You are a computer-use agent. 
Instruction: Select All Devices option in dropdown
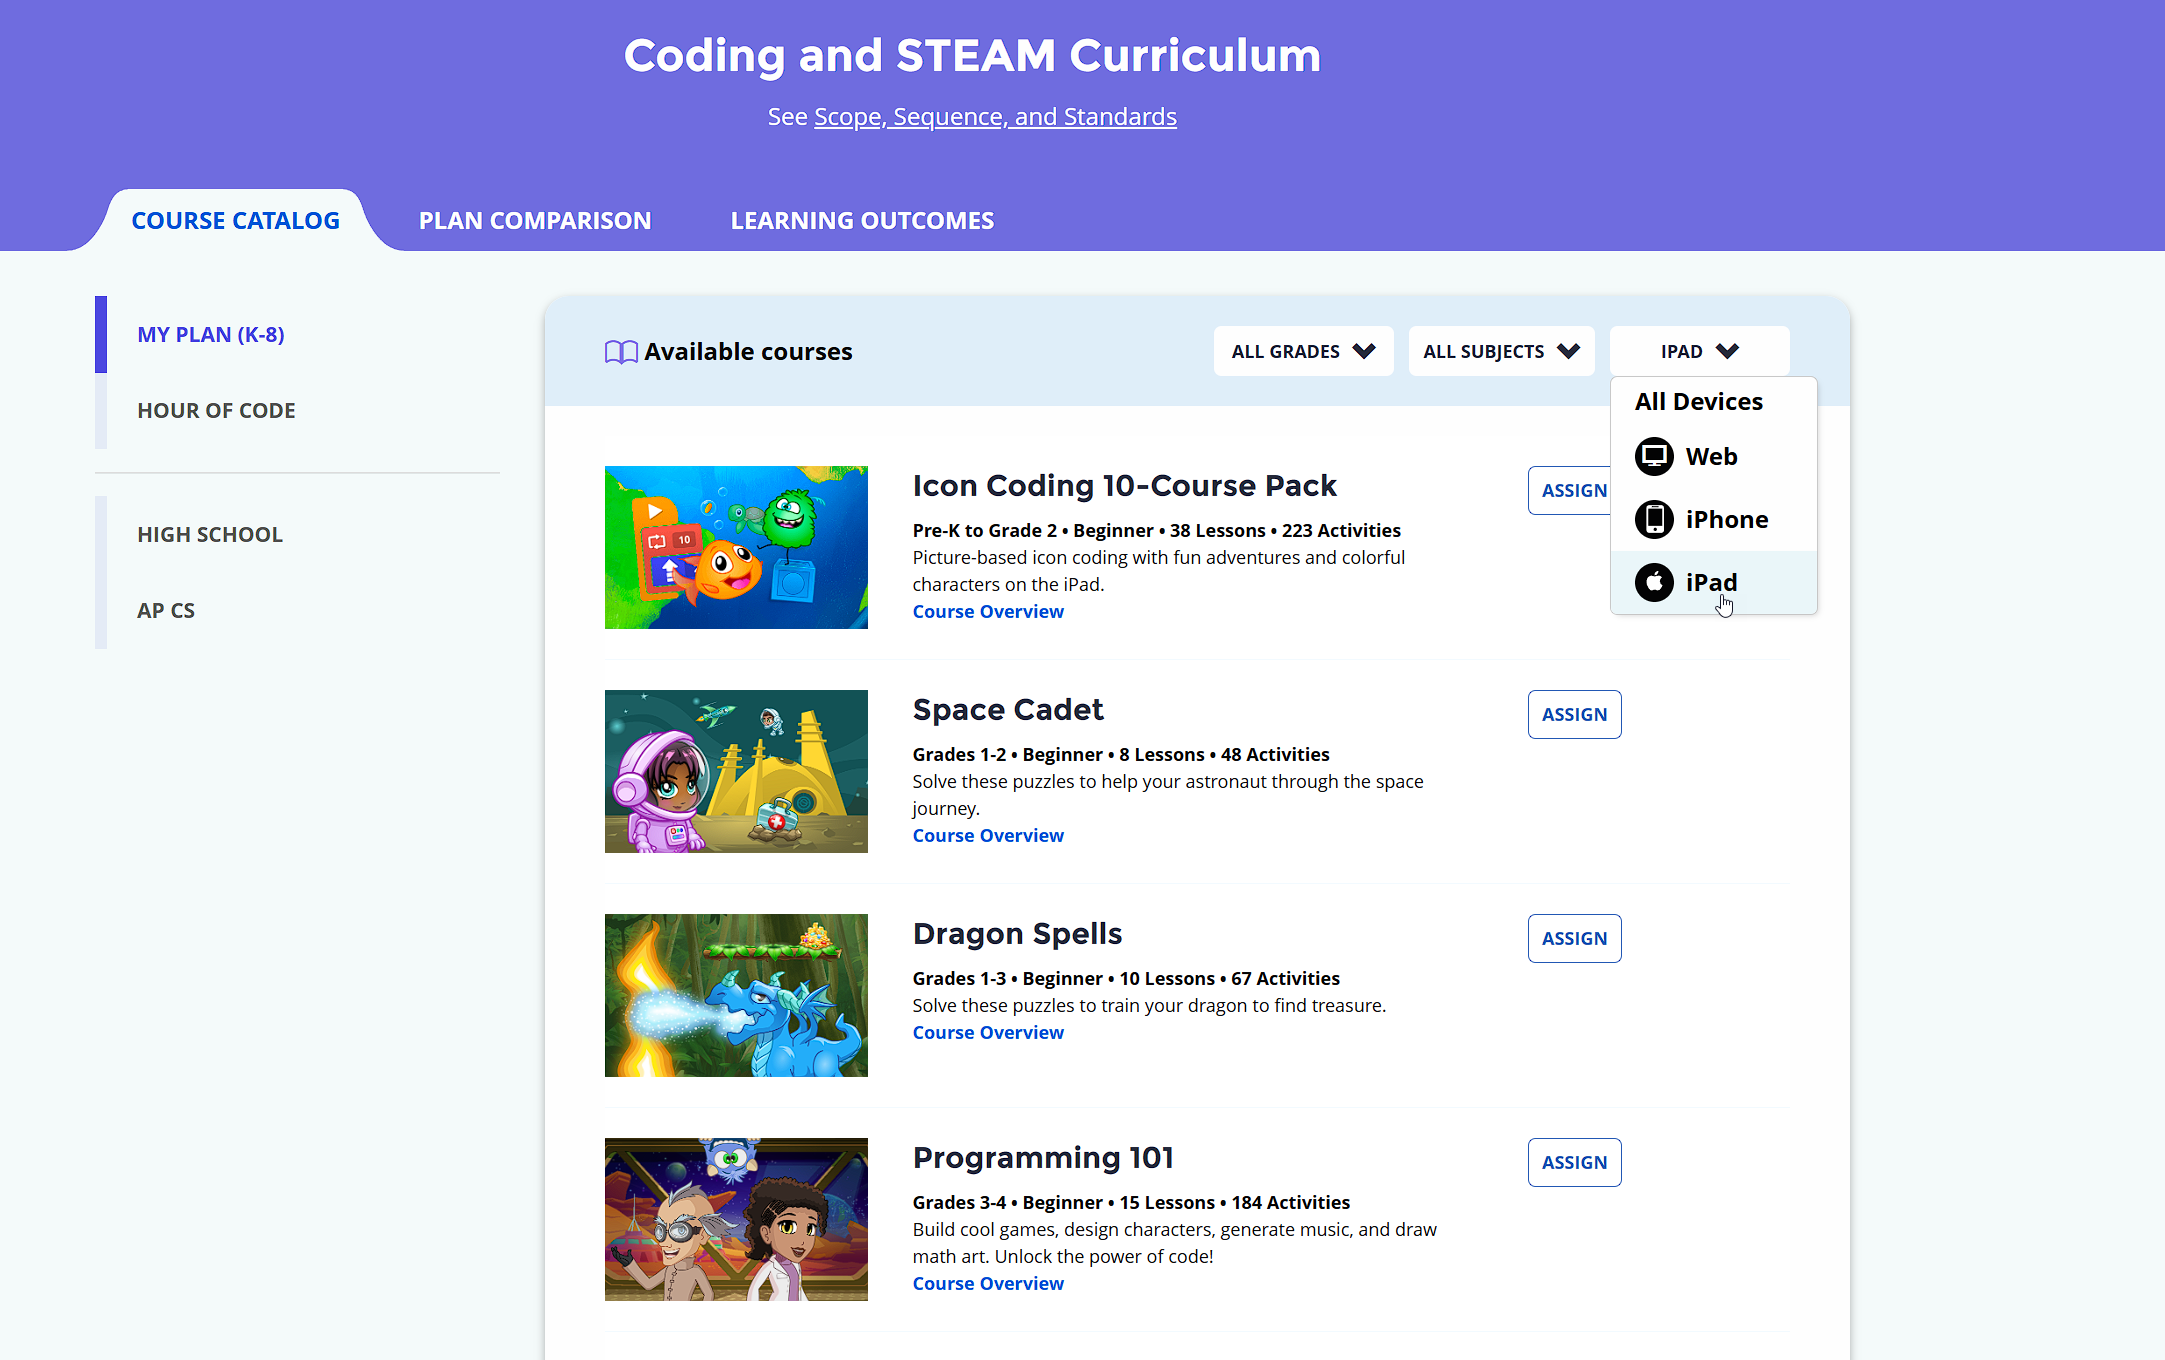pos(1698,402)
